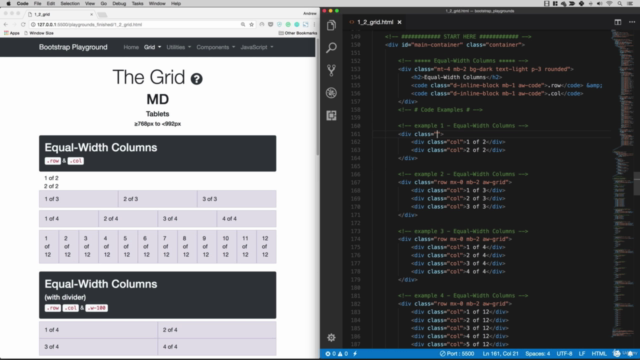Change language mode via HTML status item

point(599,353)
